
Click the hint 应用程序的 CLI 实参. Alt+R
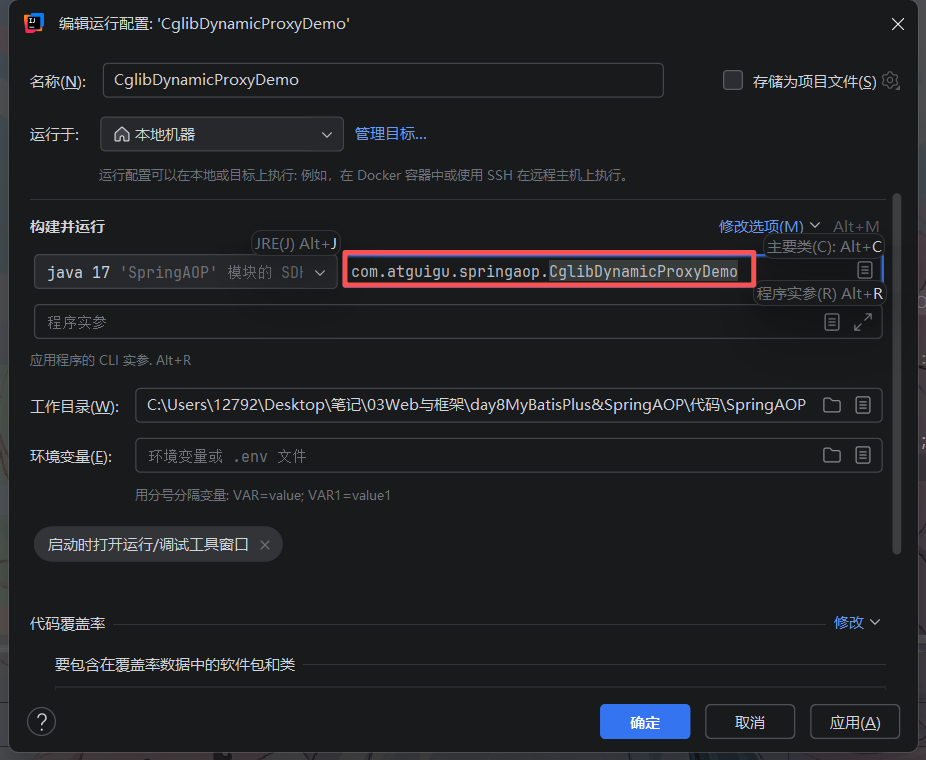coord(110,360)
